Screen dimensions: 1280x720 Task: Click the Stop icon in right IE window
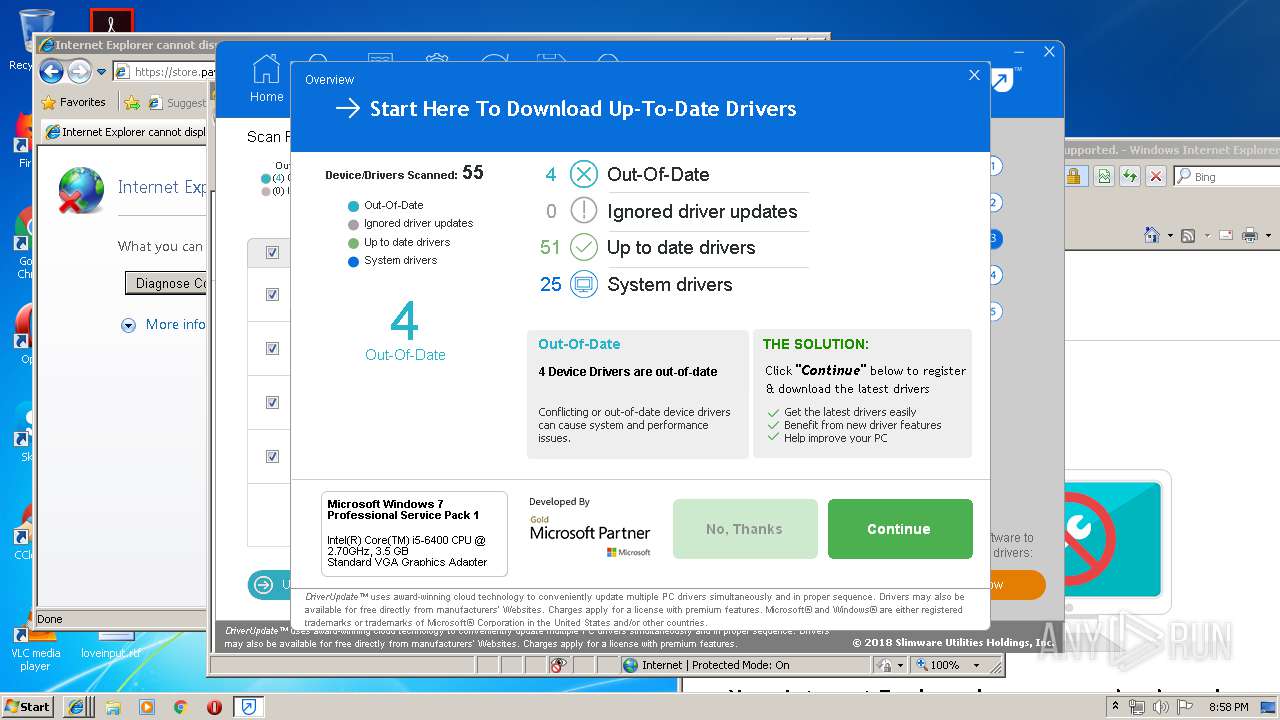(1156, 176)
